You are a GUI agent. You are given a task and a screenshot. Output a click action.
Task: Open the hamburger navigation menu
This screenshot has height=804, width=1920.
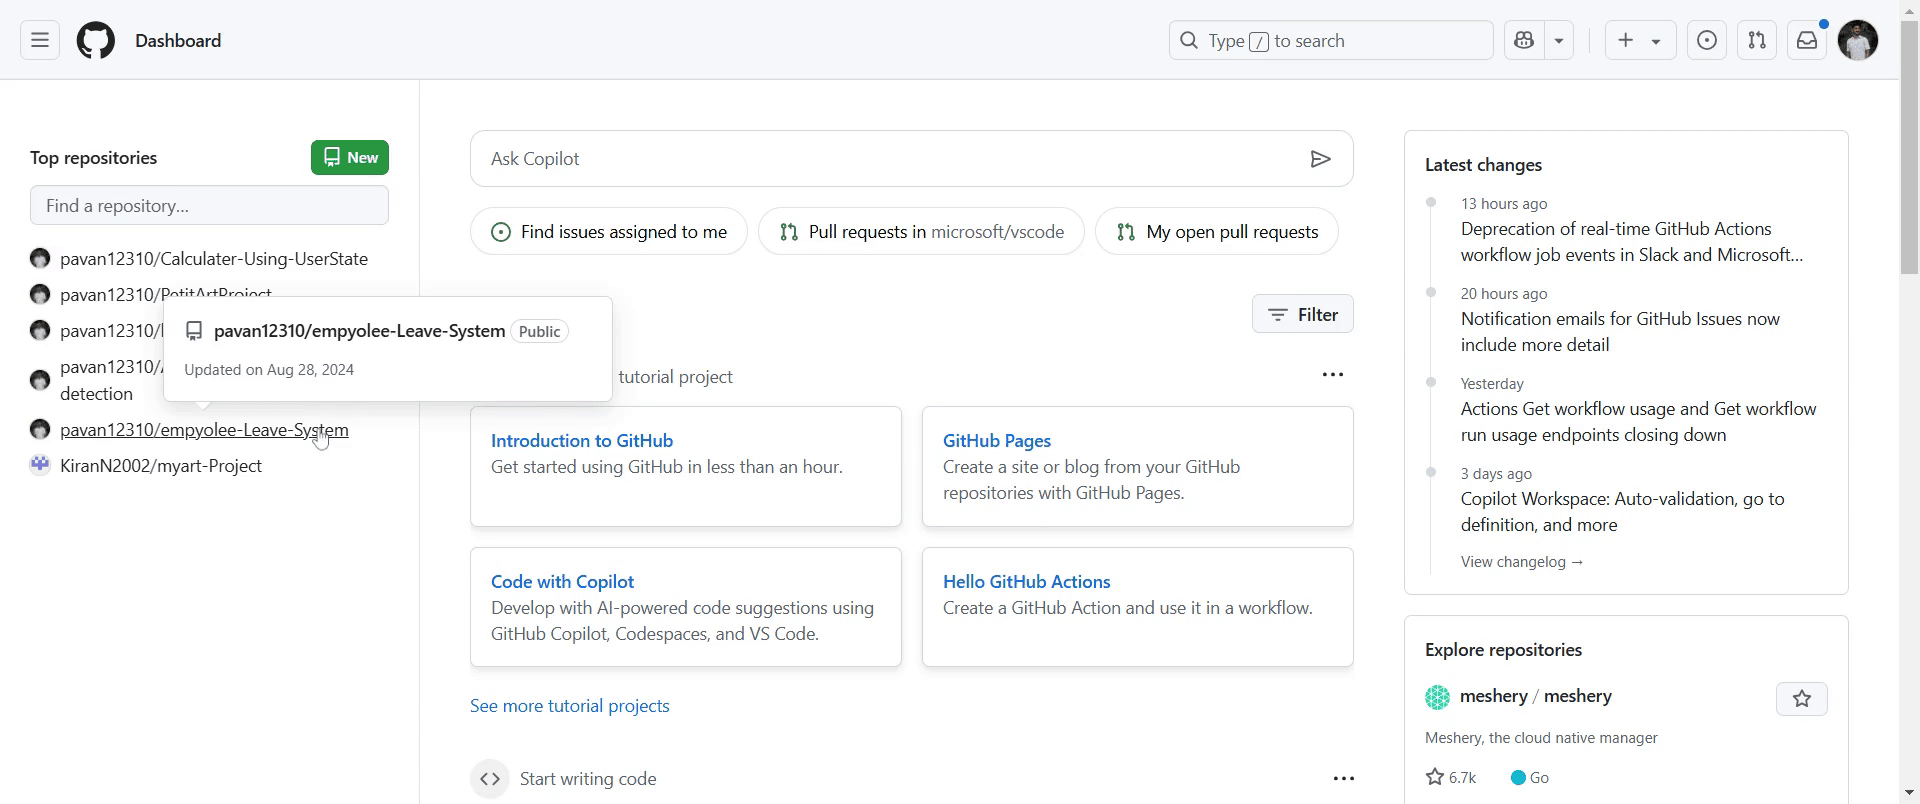(x=40, y=41)
